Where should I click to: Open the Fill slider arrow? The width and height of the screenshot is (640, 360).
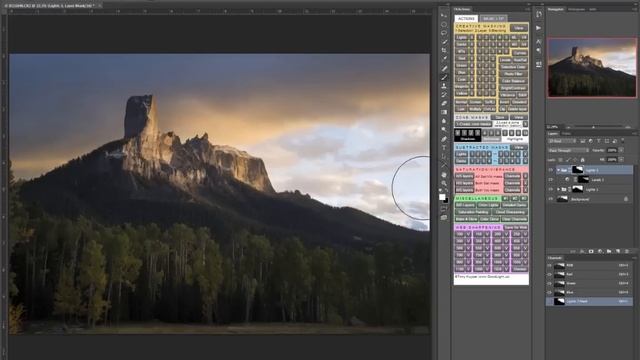pyautogui.click(x=621, y=160)
